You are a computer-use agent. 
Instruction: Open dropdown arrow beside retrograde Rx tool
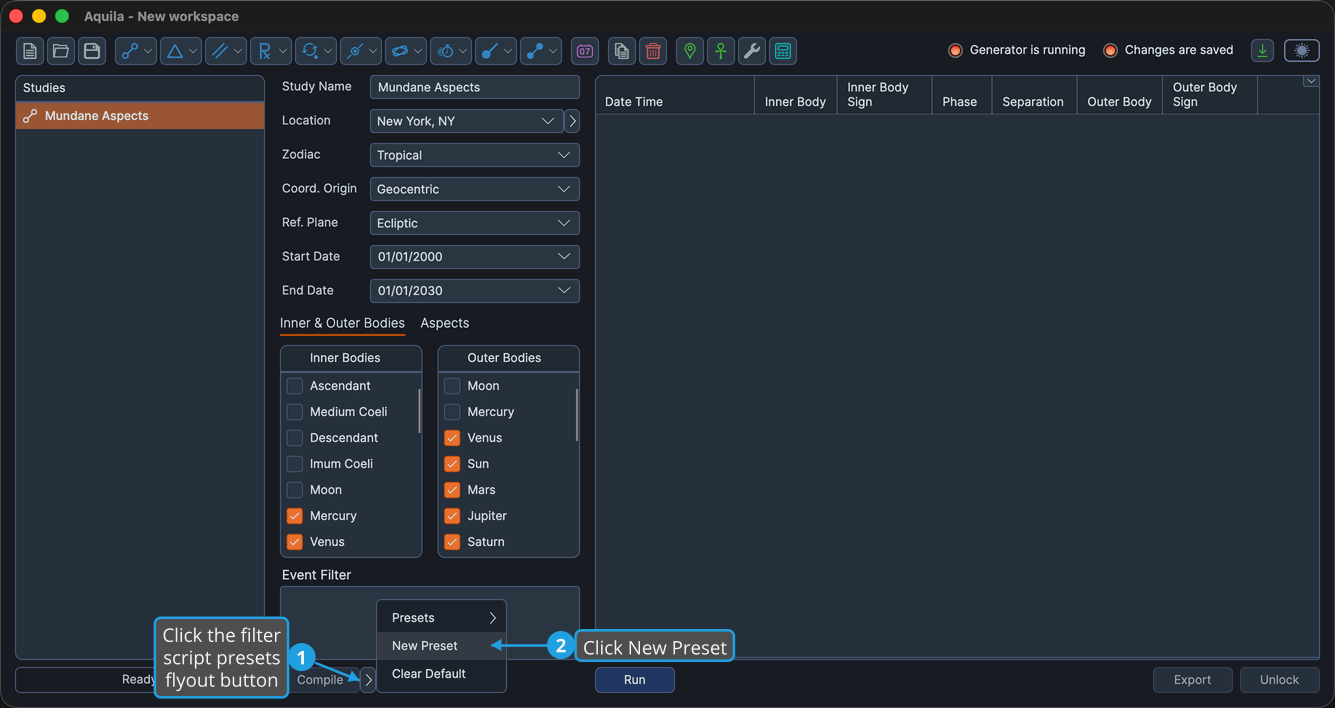[x=283, y=51]
